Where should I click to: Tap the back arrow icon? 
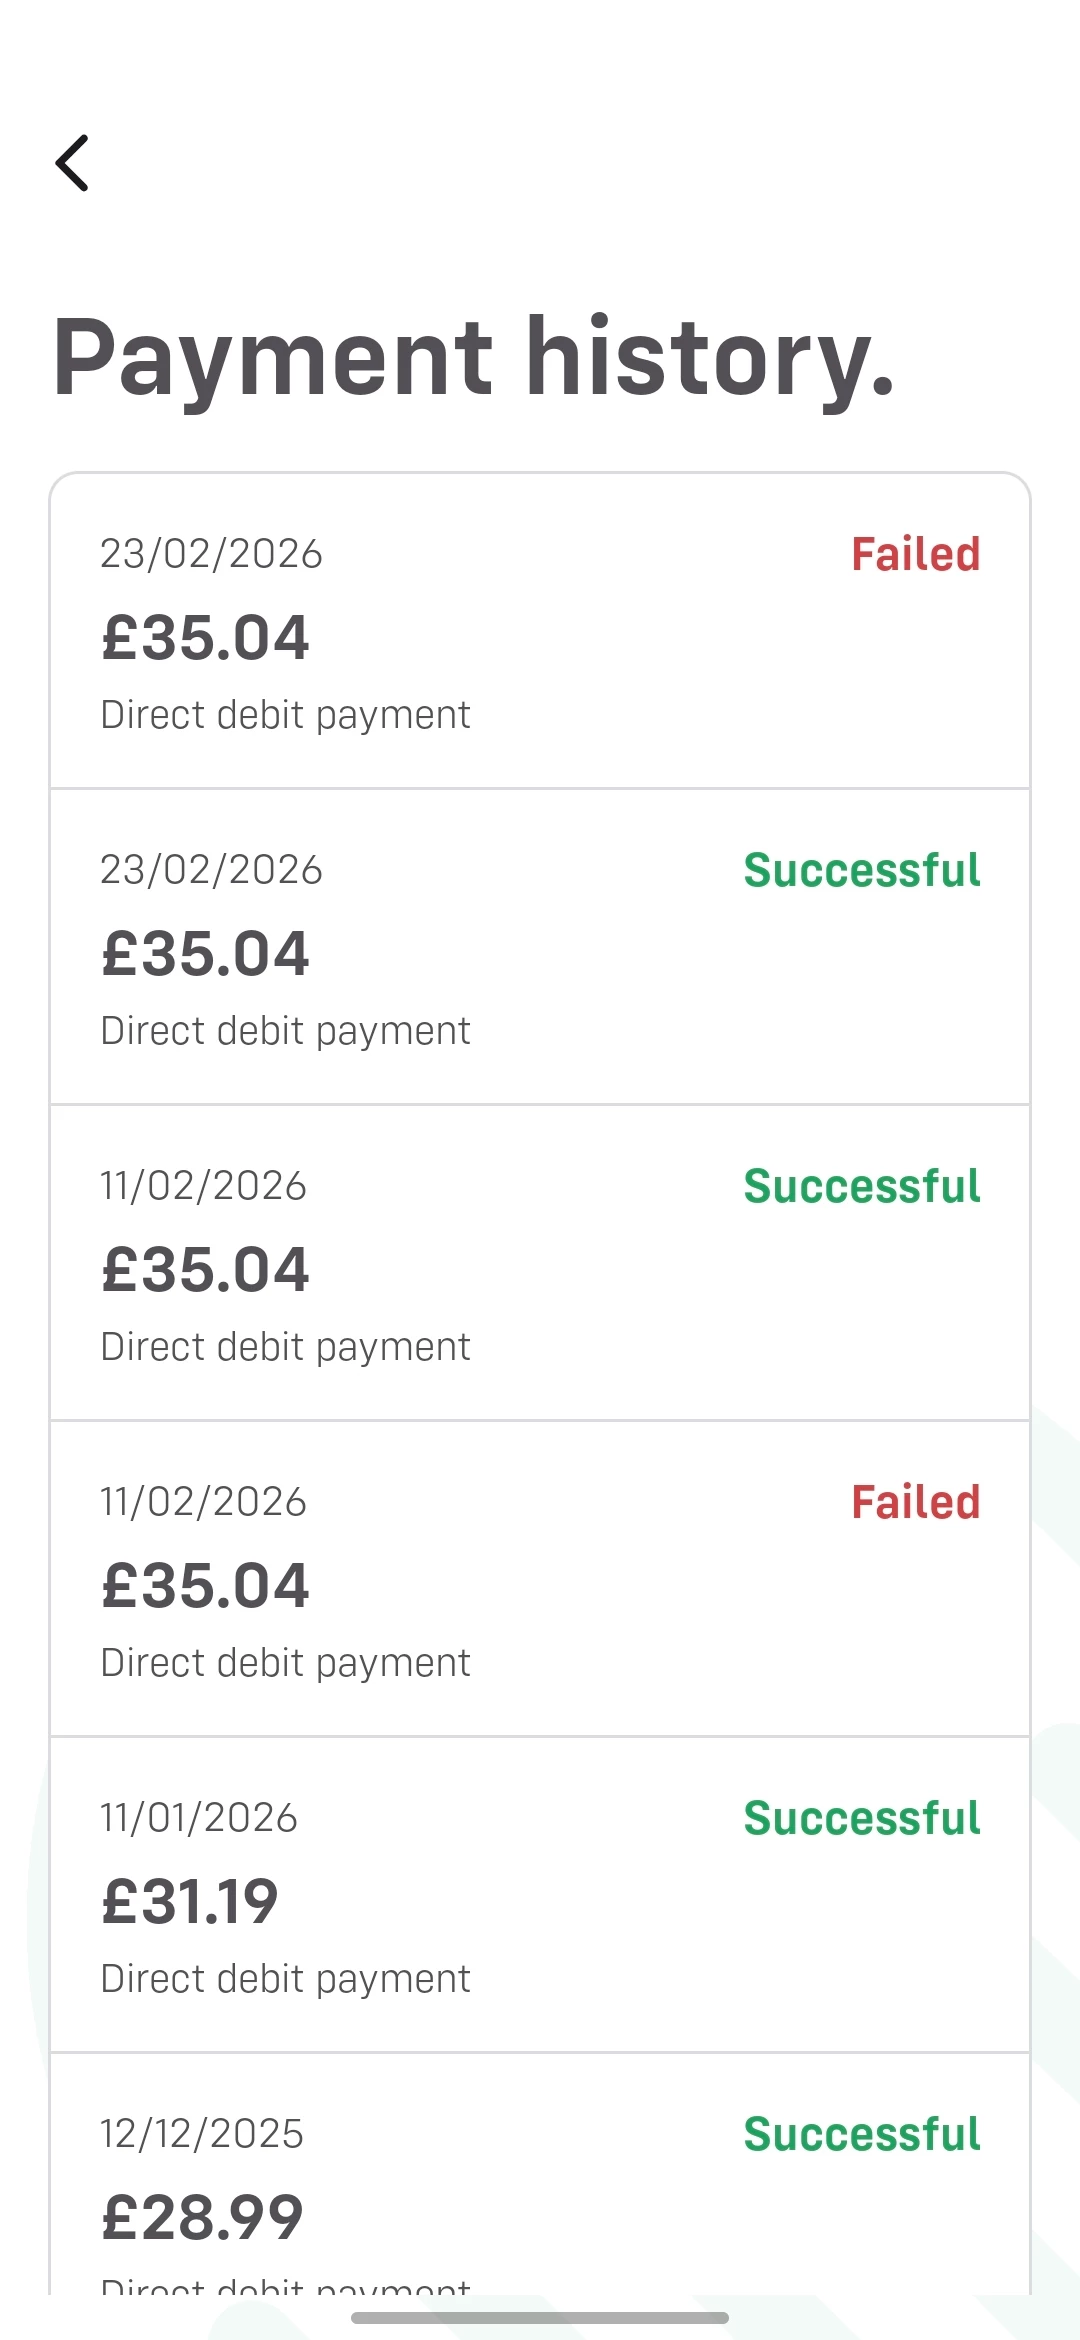[x=72, y=163]
